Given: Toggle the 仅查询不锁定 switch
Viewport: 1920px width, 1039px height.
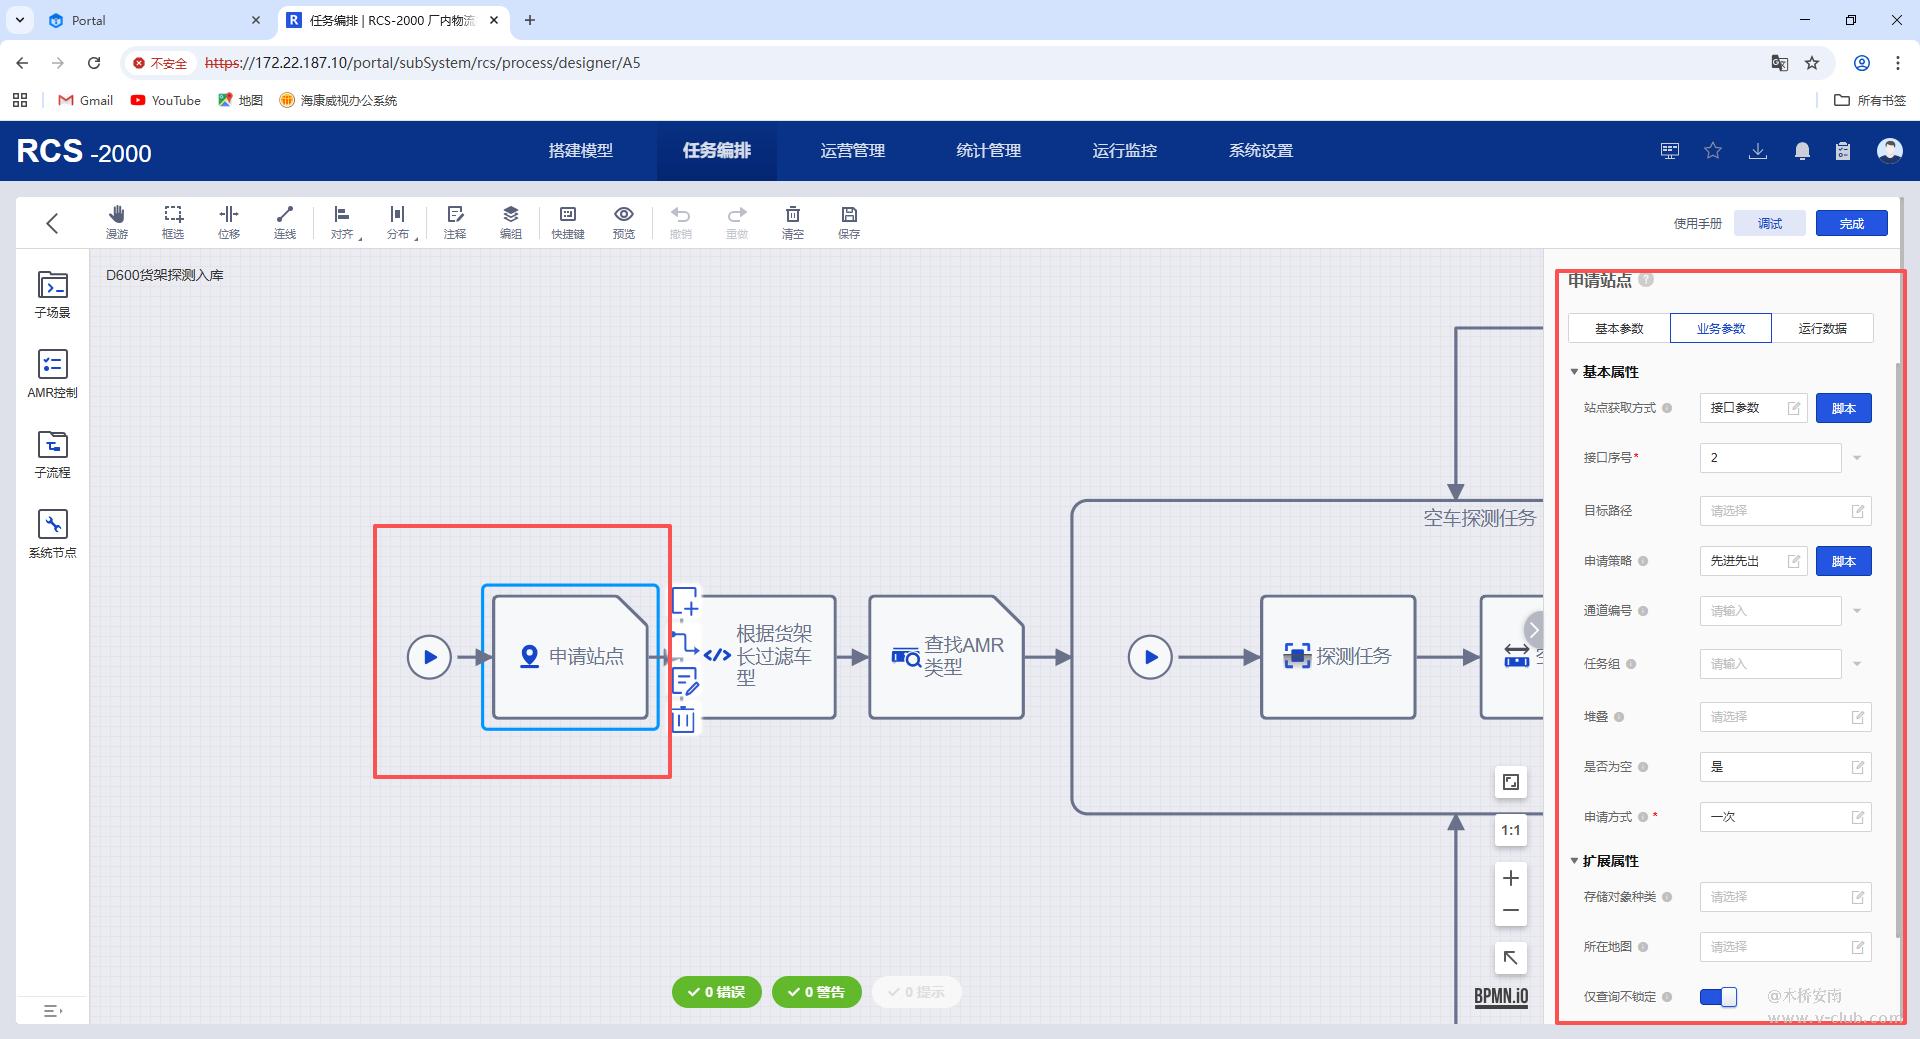Looking at the screenshot, I should [x=1718, y=996].
